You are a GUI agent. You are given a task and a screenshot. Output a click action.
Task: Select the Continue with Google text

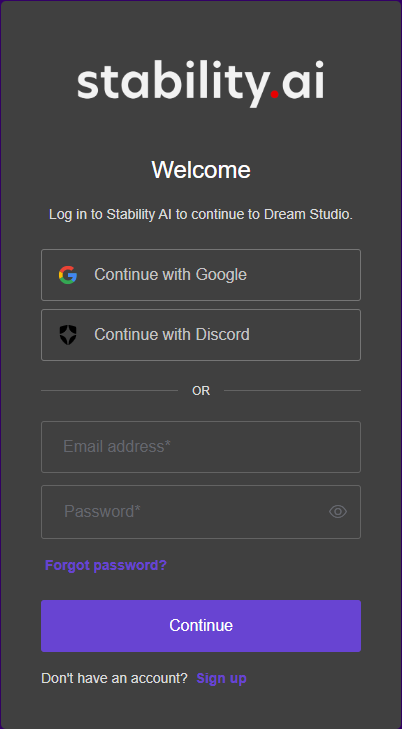[x=170, y=275]
